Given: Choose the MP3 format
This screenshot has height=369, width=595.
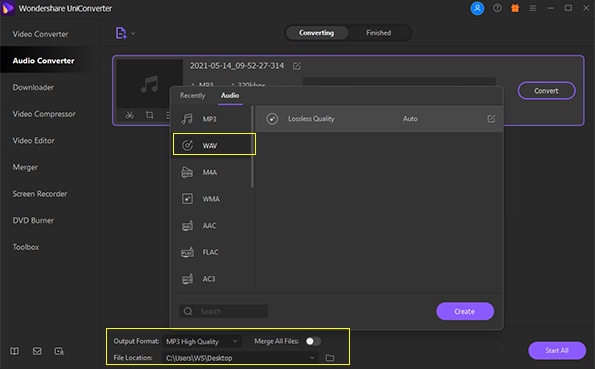Looking at the screenshot, I should click(211, 119).
